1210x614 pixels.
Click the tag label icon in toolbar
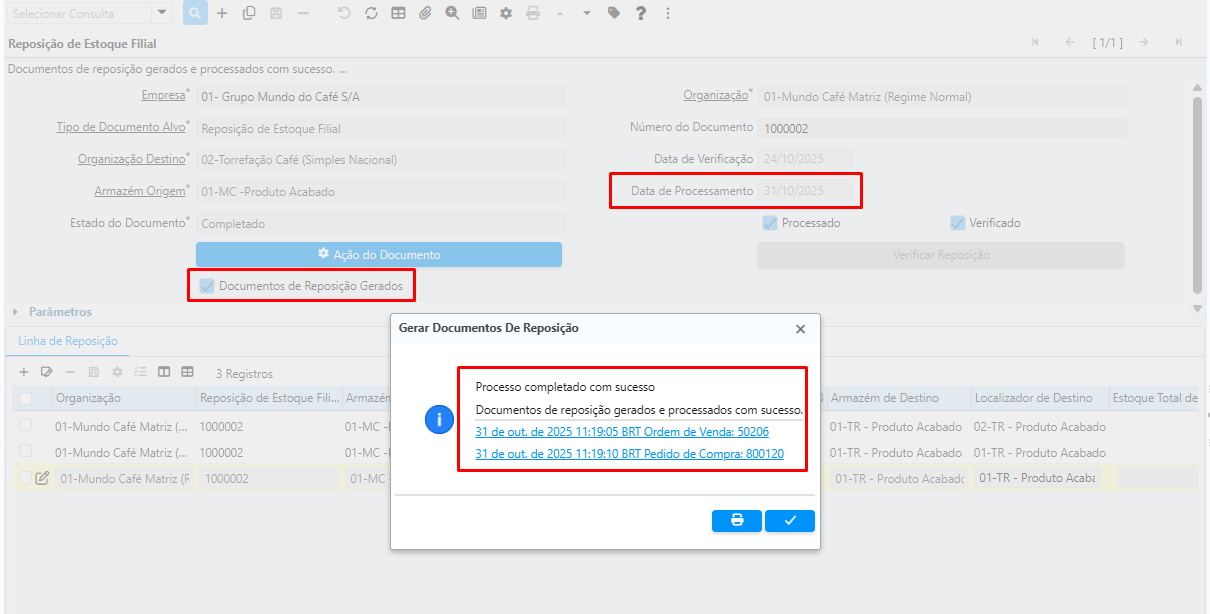[613, 13]
